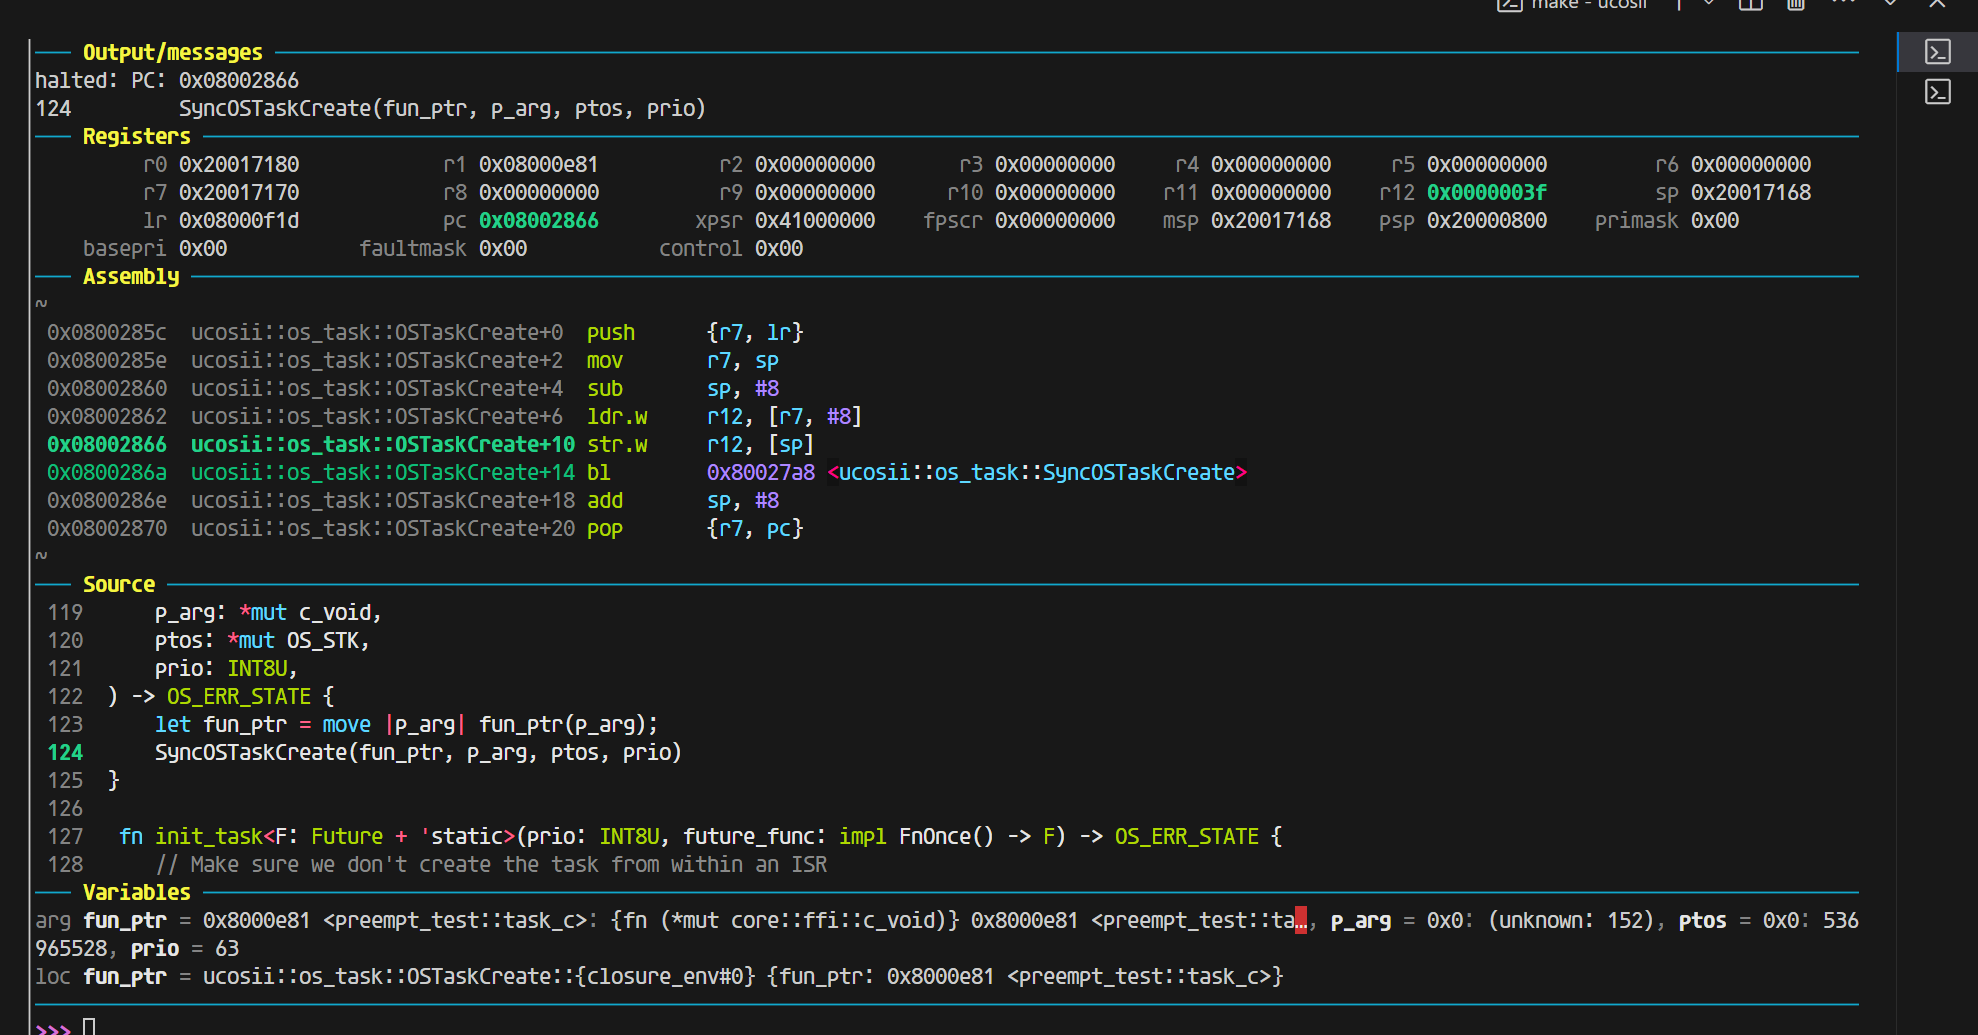Screen dimensions: 1978x1035
Task: Click 'loc fun_ptr' closure_env variable line
Action: 659,976
